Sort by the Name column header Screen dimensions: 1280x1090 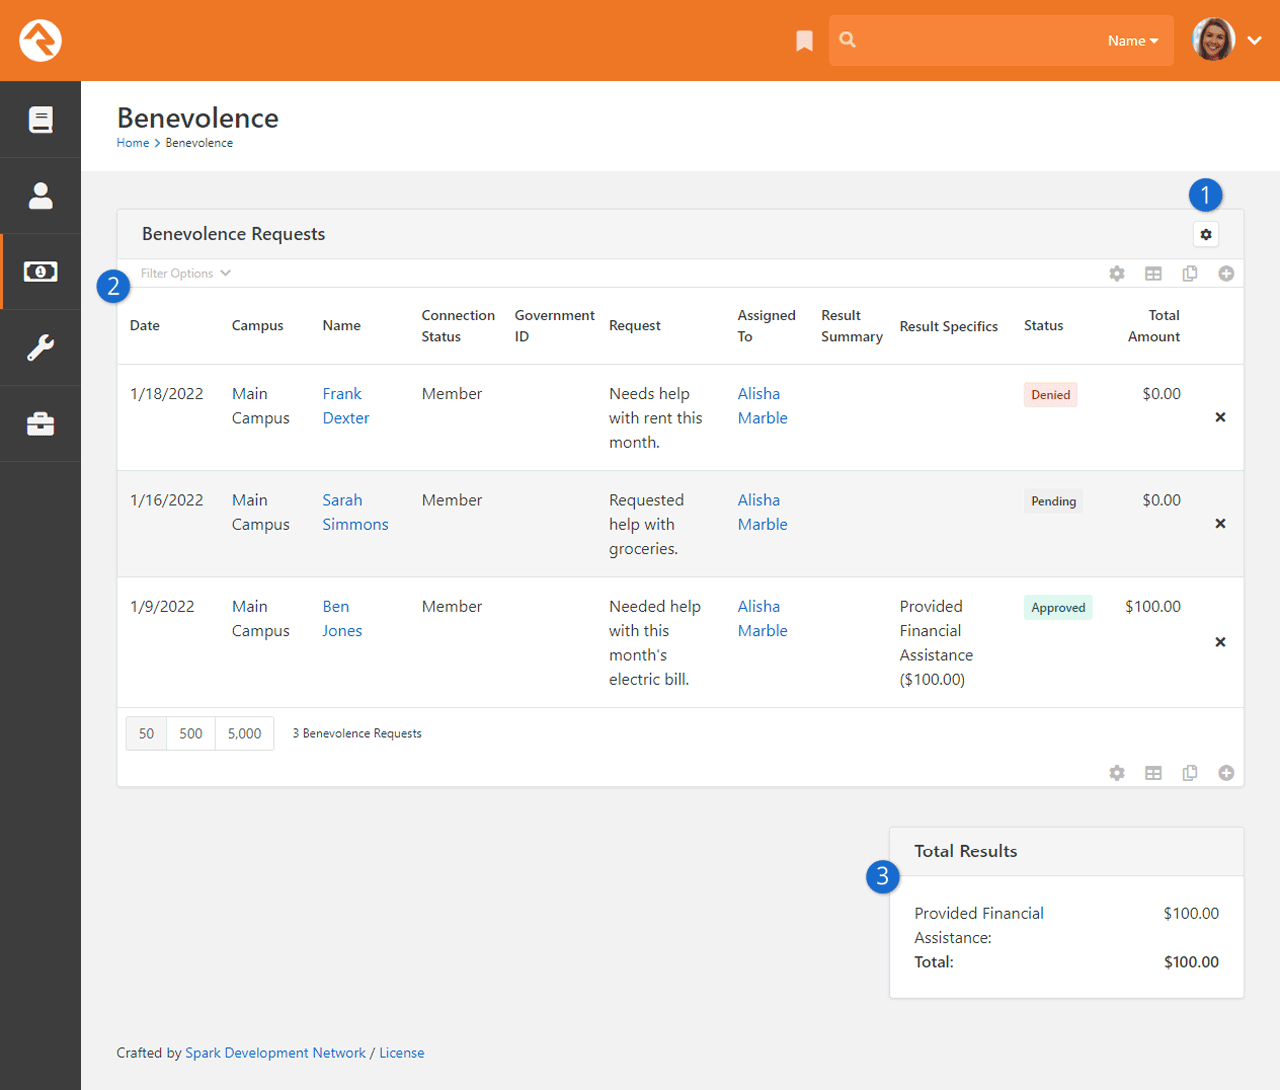point(342,326)
